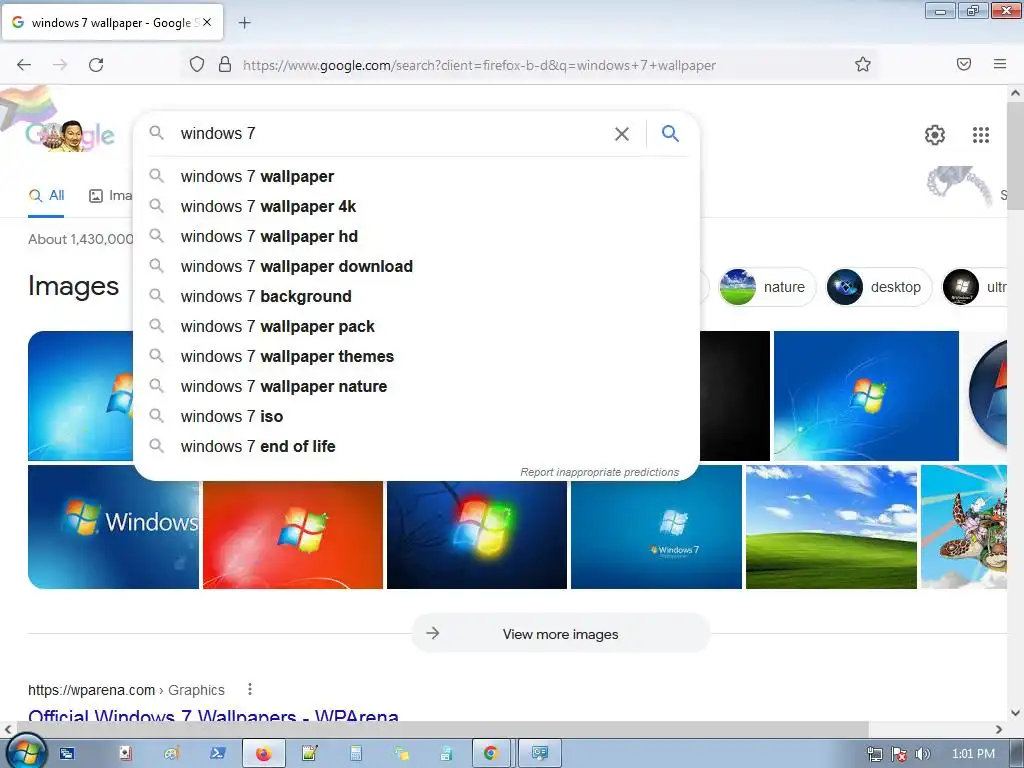Open the Save to Pocket button
Screen dimensions: 1024x768
(x=964, y=64)
